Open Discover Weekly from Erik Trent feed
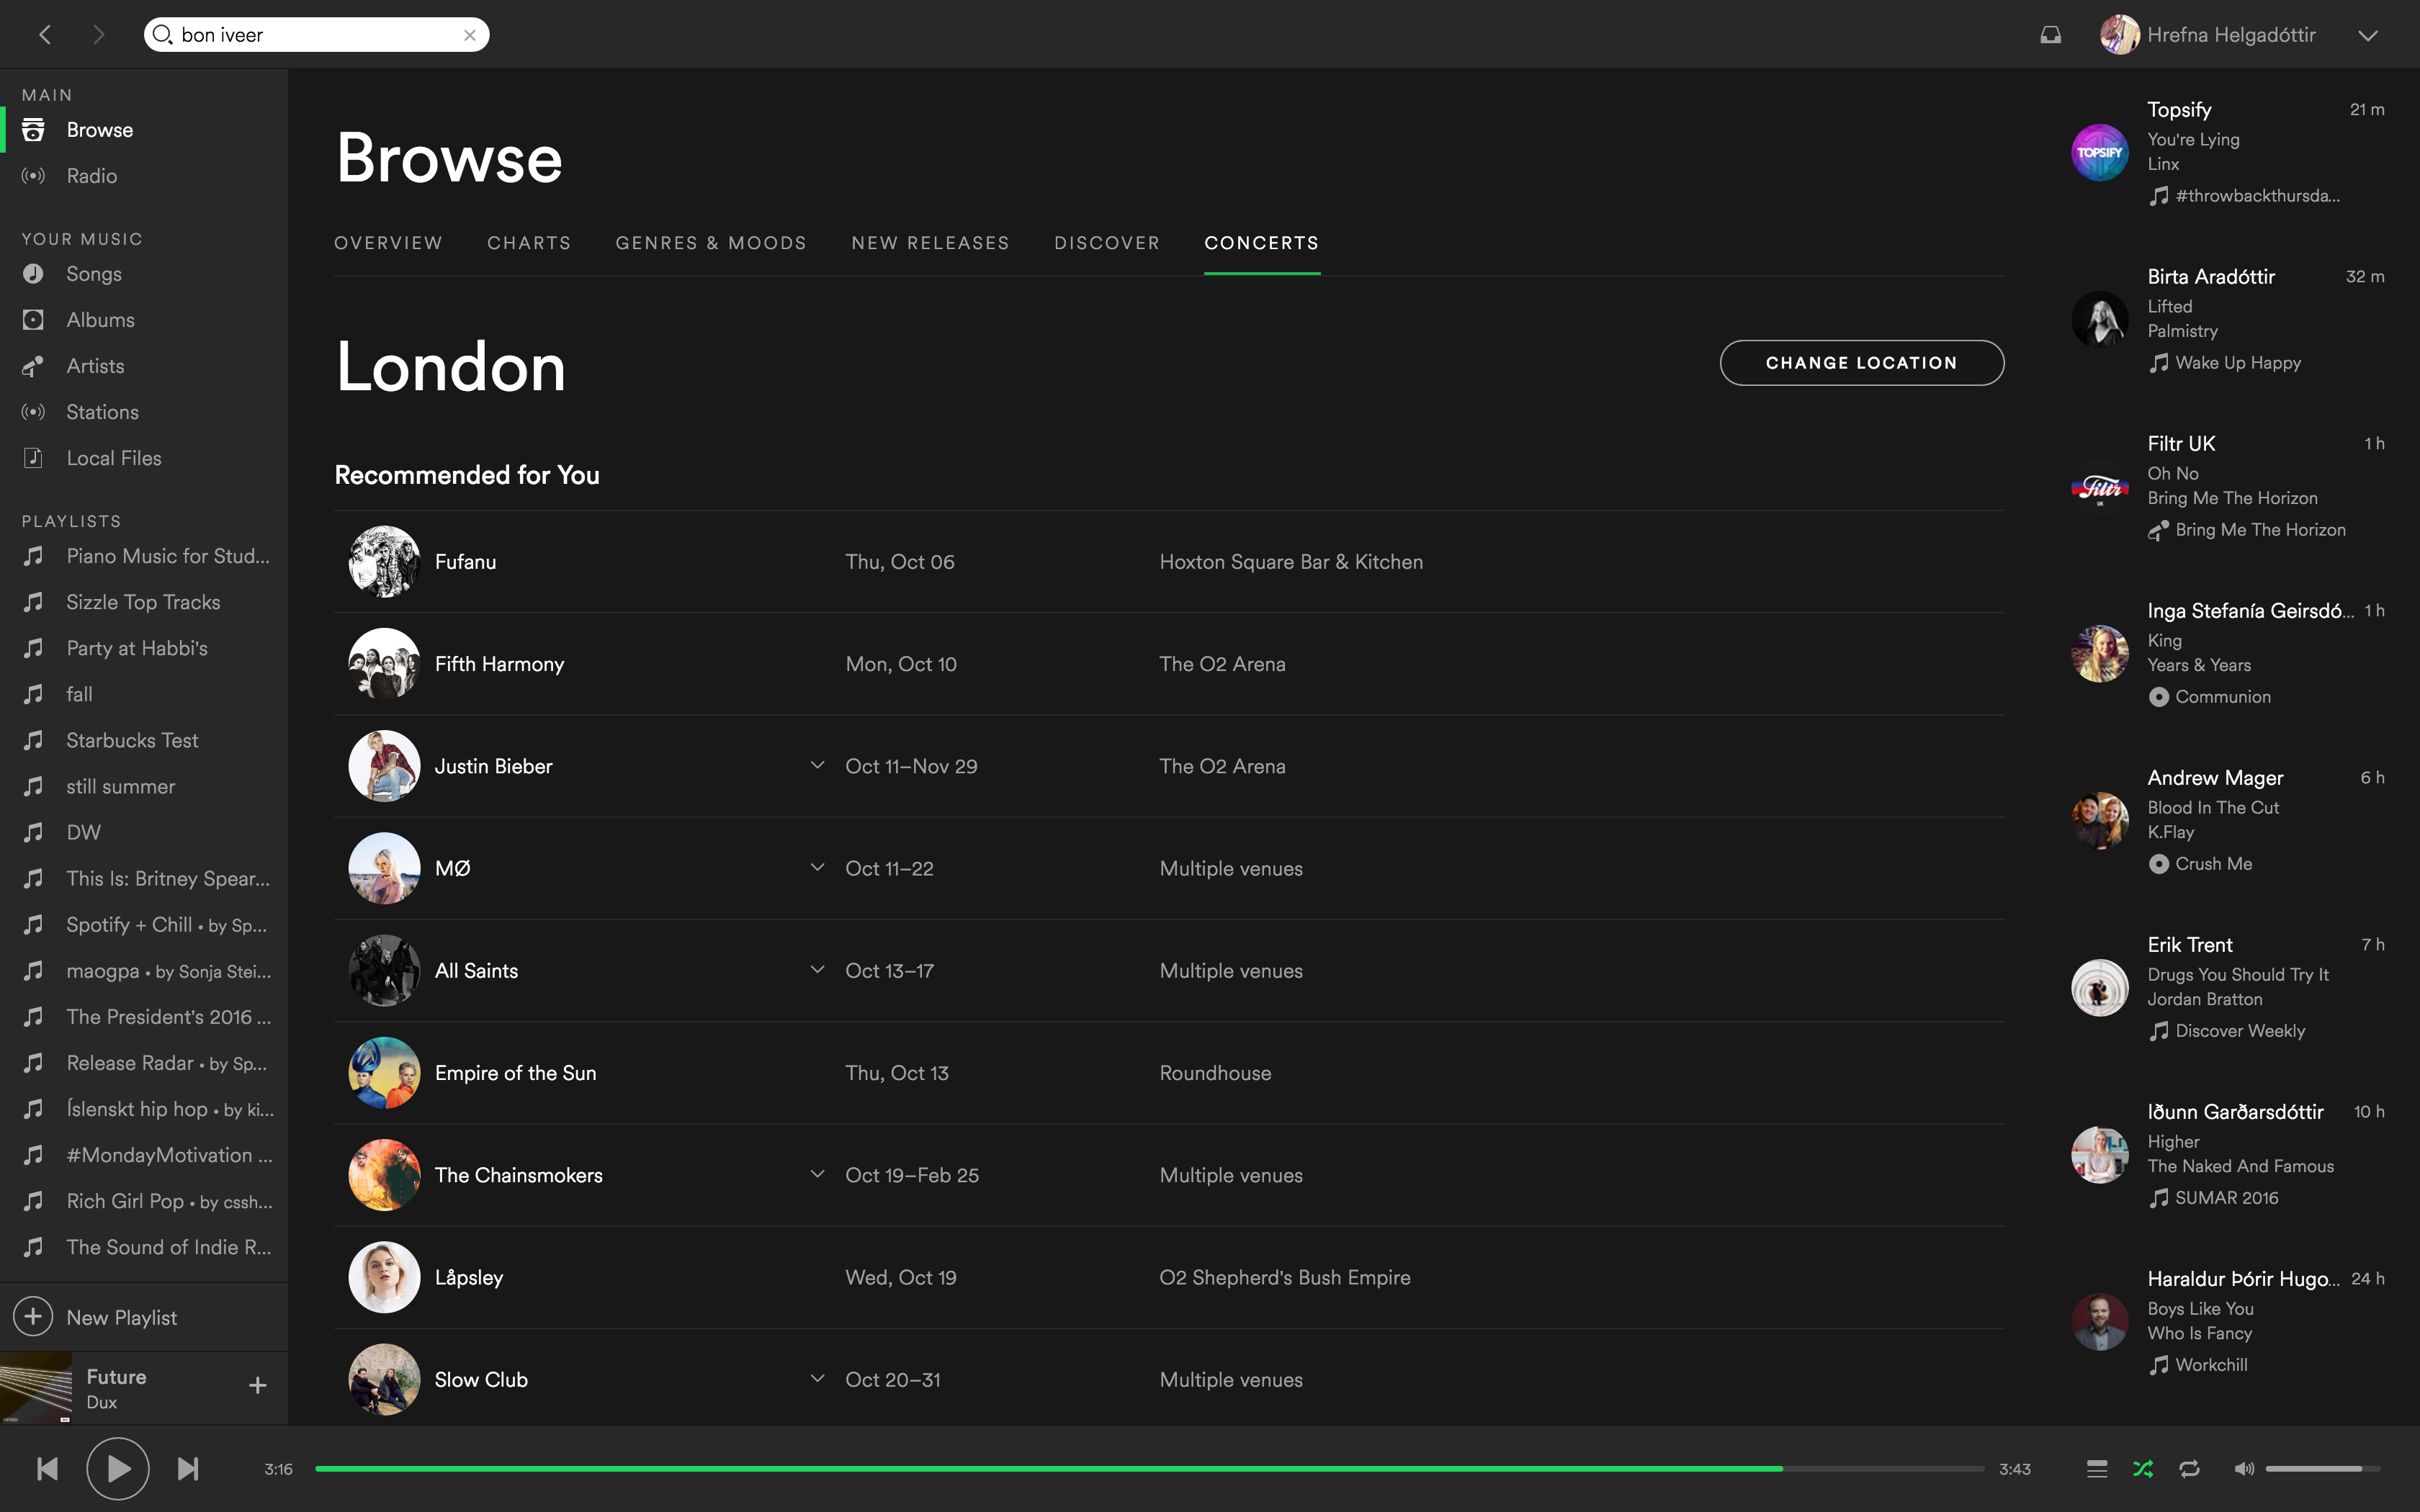Screen dimensions: 2420x1512 (2240, 1031)
